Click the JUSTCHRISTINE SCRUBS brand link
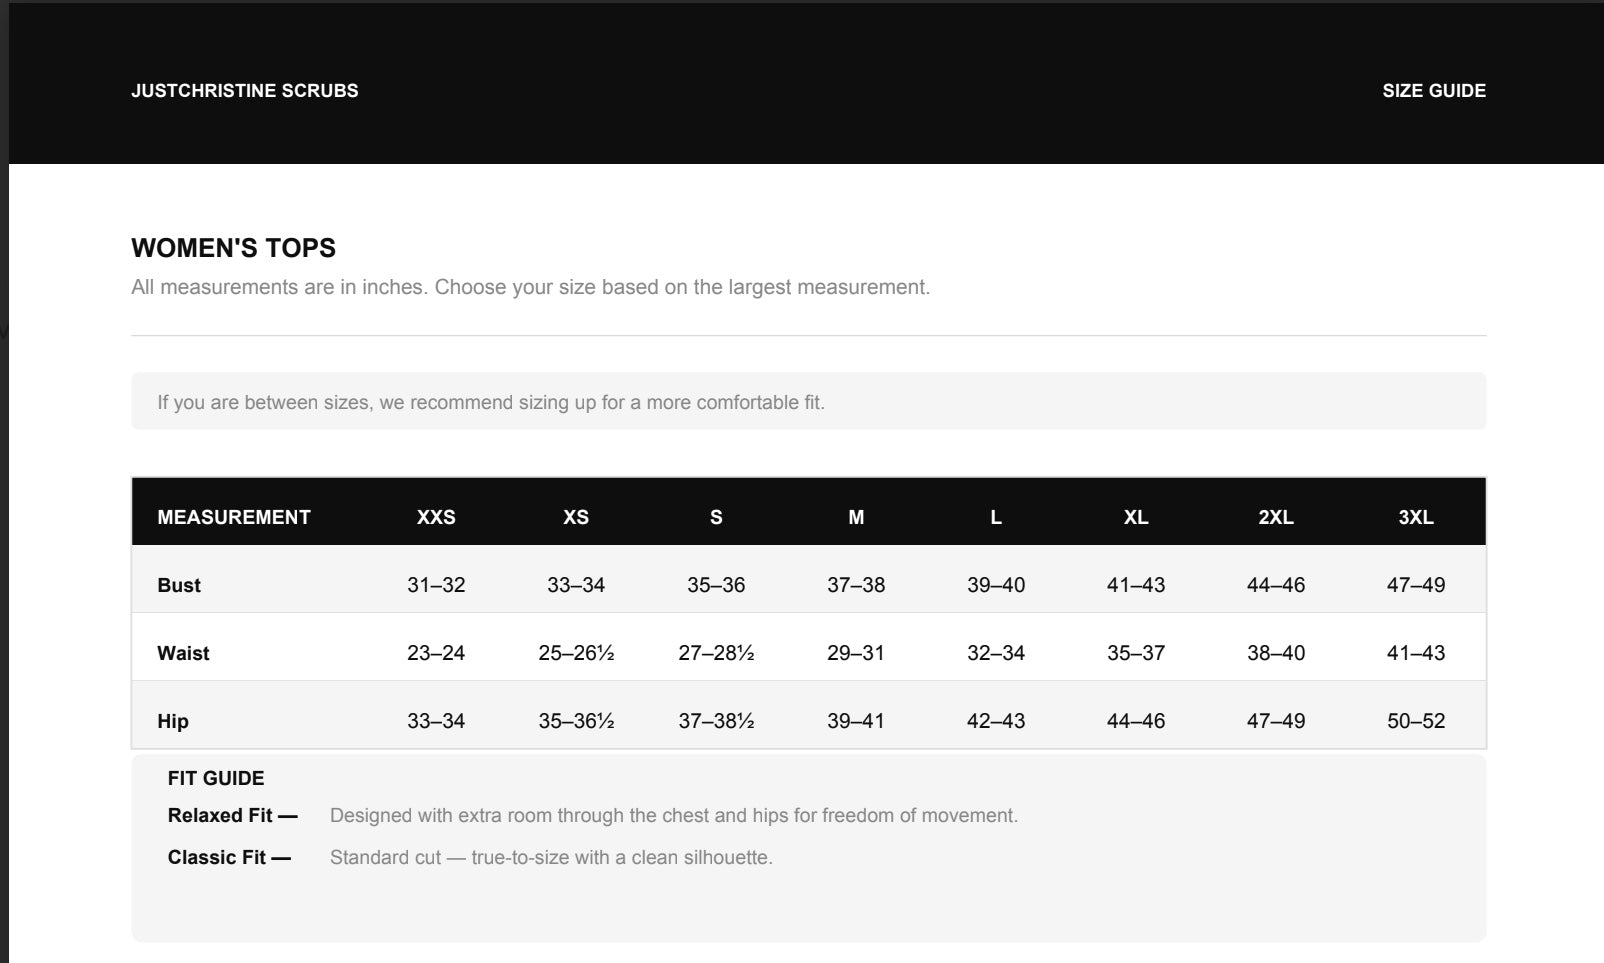This screenshot has height=963, width=1604. coord(244,90)
